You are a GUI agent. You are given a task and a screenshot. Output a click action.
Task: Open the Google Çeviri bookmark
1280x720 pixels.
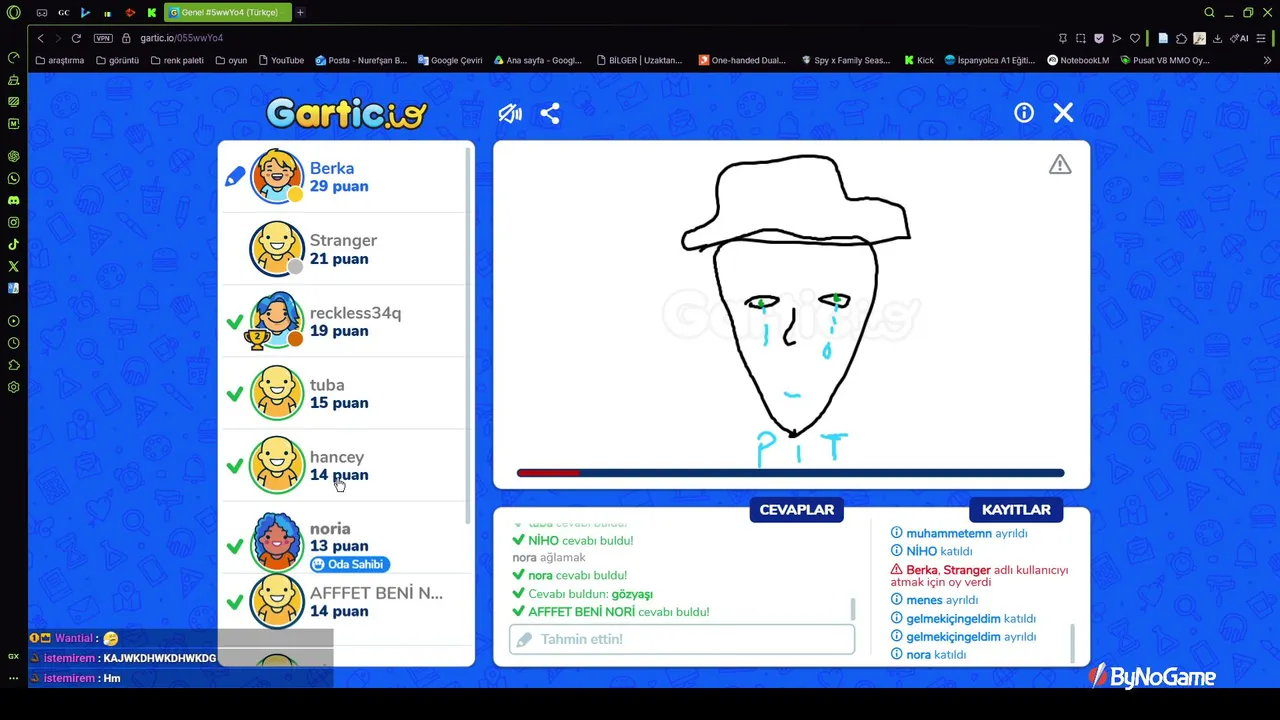tap(450, 60)
